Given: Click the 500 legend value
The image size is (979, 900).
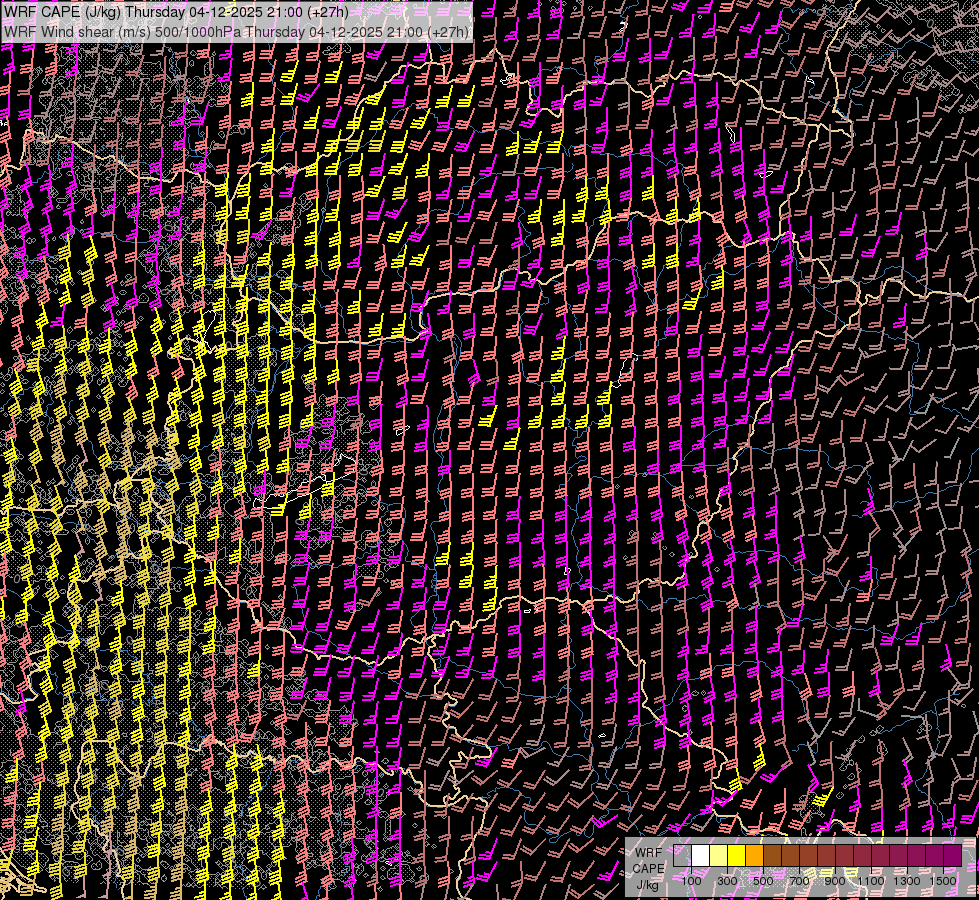Looking at the screenshot, I should [763, 881].
